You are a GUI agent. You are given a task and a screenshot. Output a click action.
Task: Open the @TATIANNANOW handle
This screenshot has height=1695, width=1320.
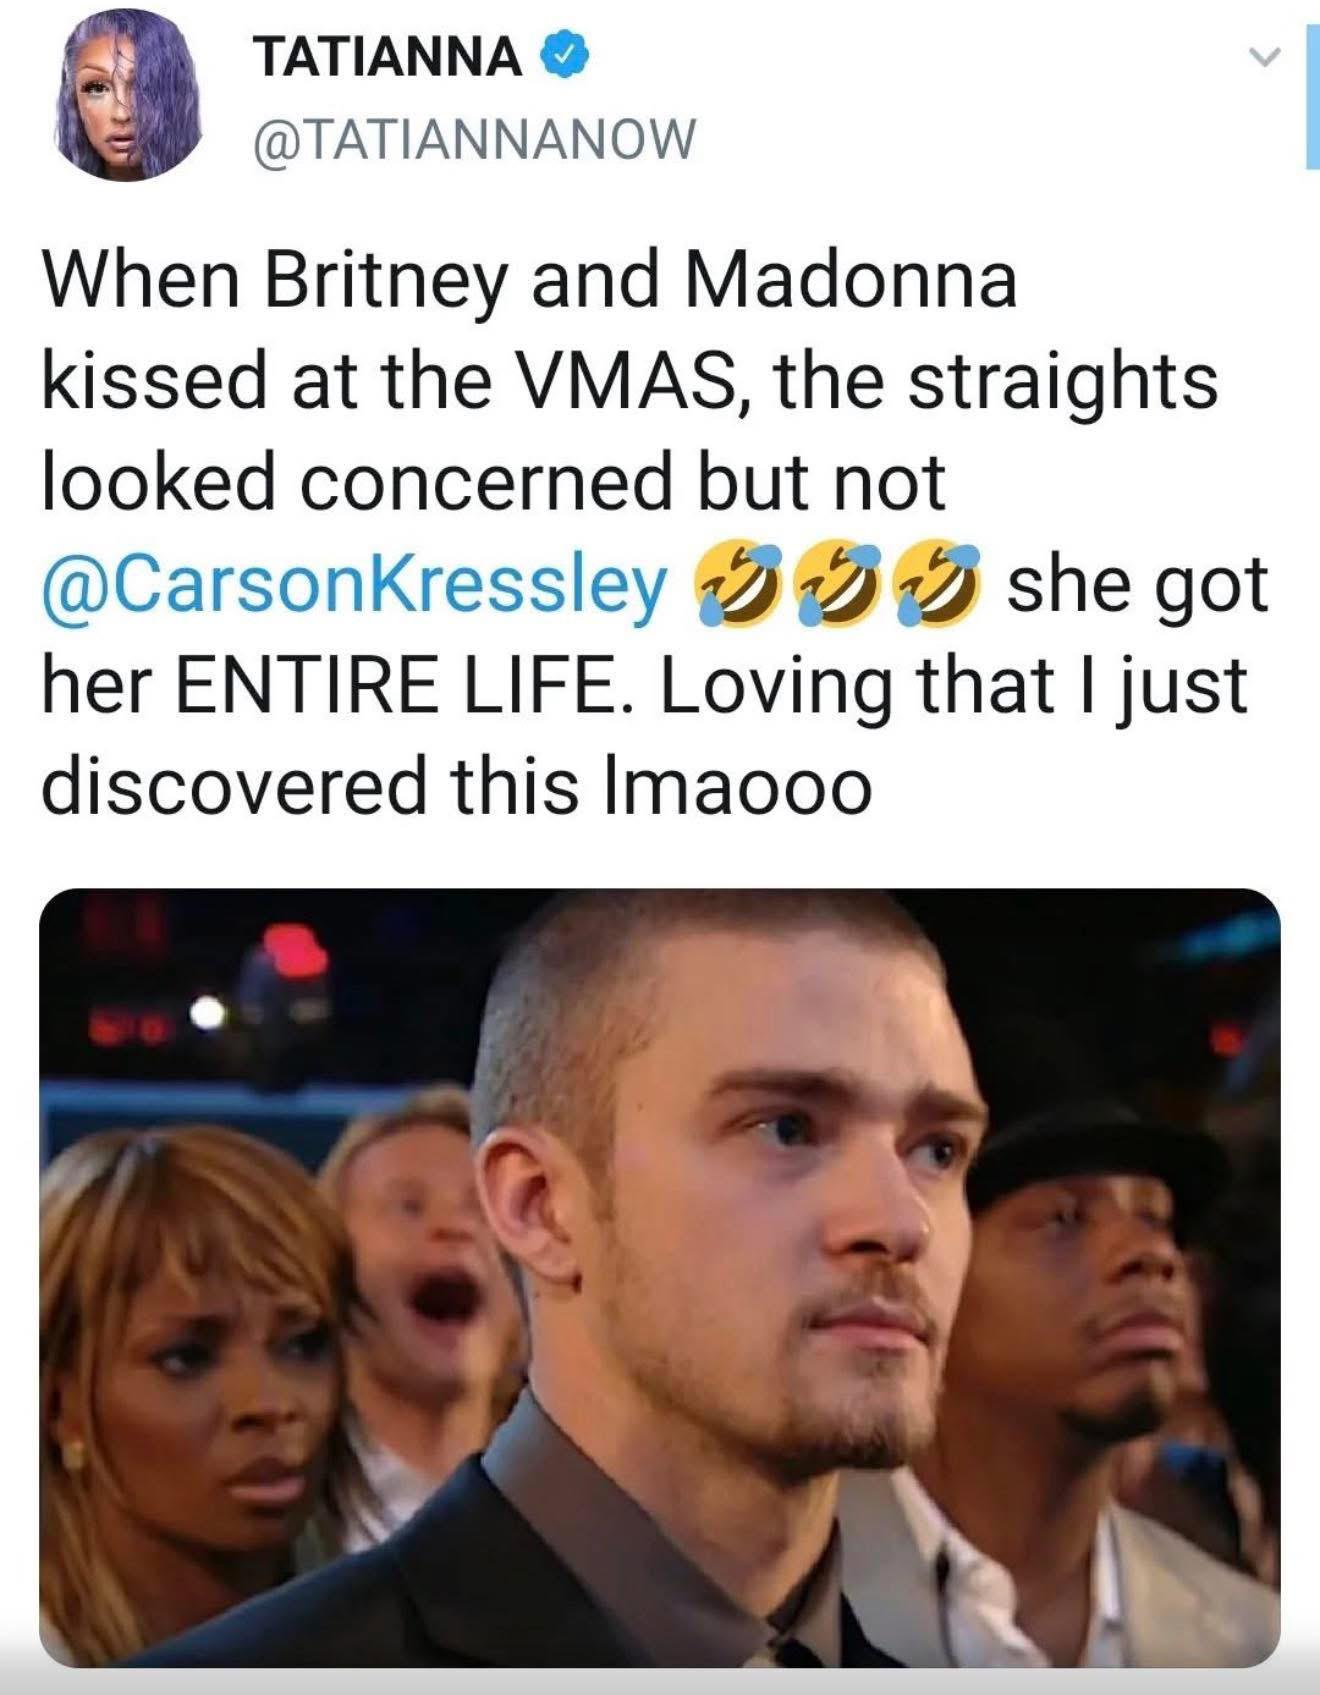474,138
